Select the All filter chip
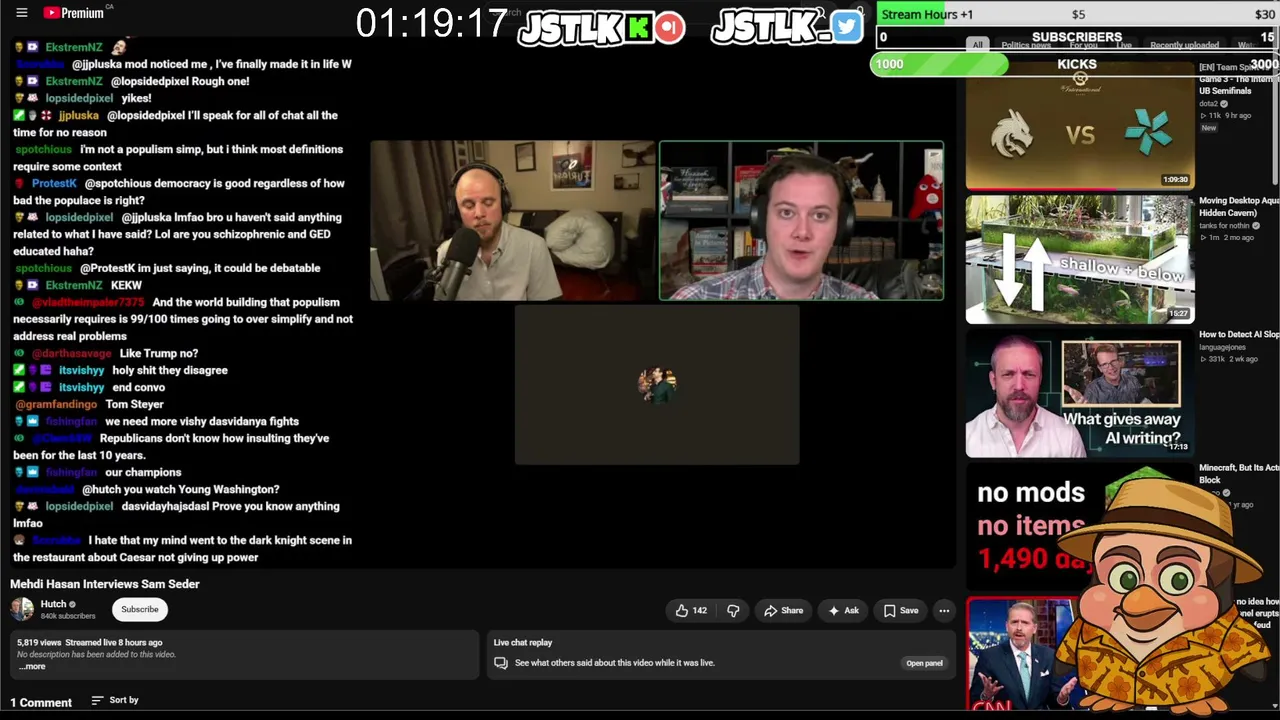This screenshot has height=720, width=1280. pyautogui.click(x=977, y=45)
